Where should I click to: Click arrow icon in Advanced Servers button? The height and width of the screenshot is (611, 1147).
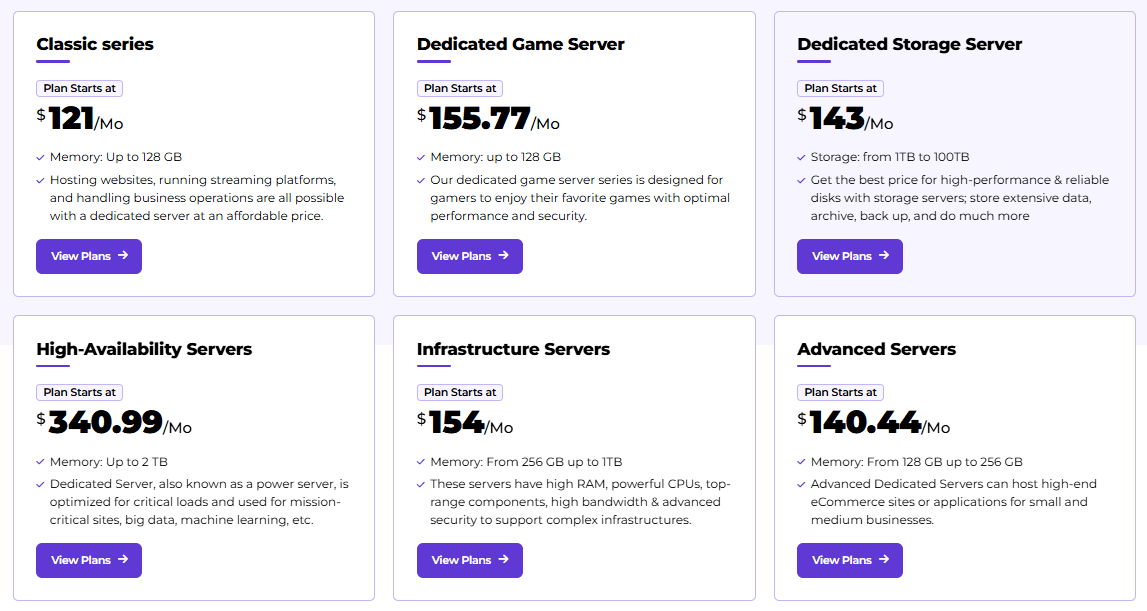pyautogui.click(x=884, y=560)
